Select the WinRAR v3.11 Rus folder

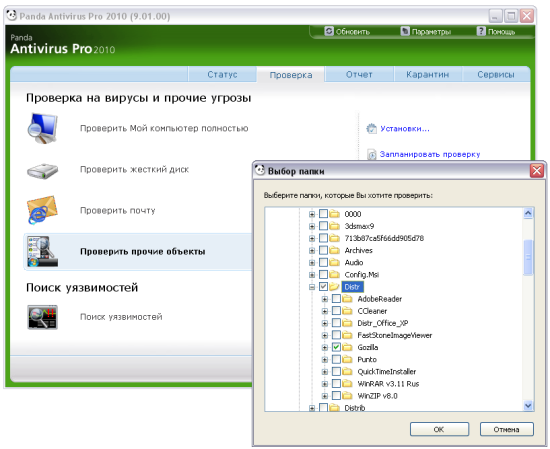tap(388, 384)
